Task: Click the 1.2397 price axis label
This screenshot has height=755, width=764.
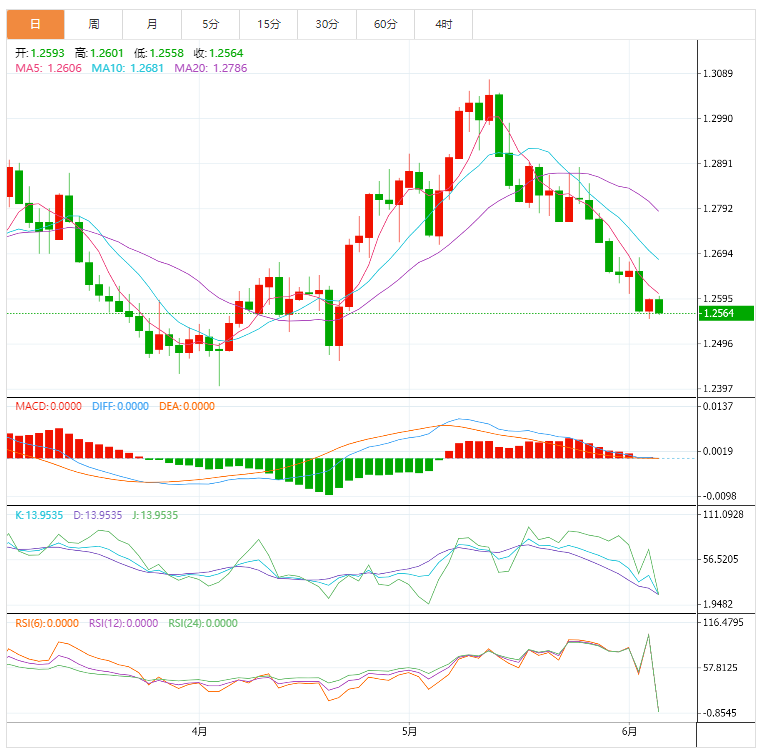Action: [x=718, y=389]
